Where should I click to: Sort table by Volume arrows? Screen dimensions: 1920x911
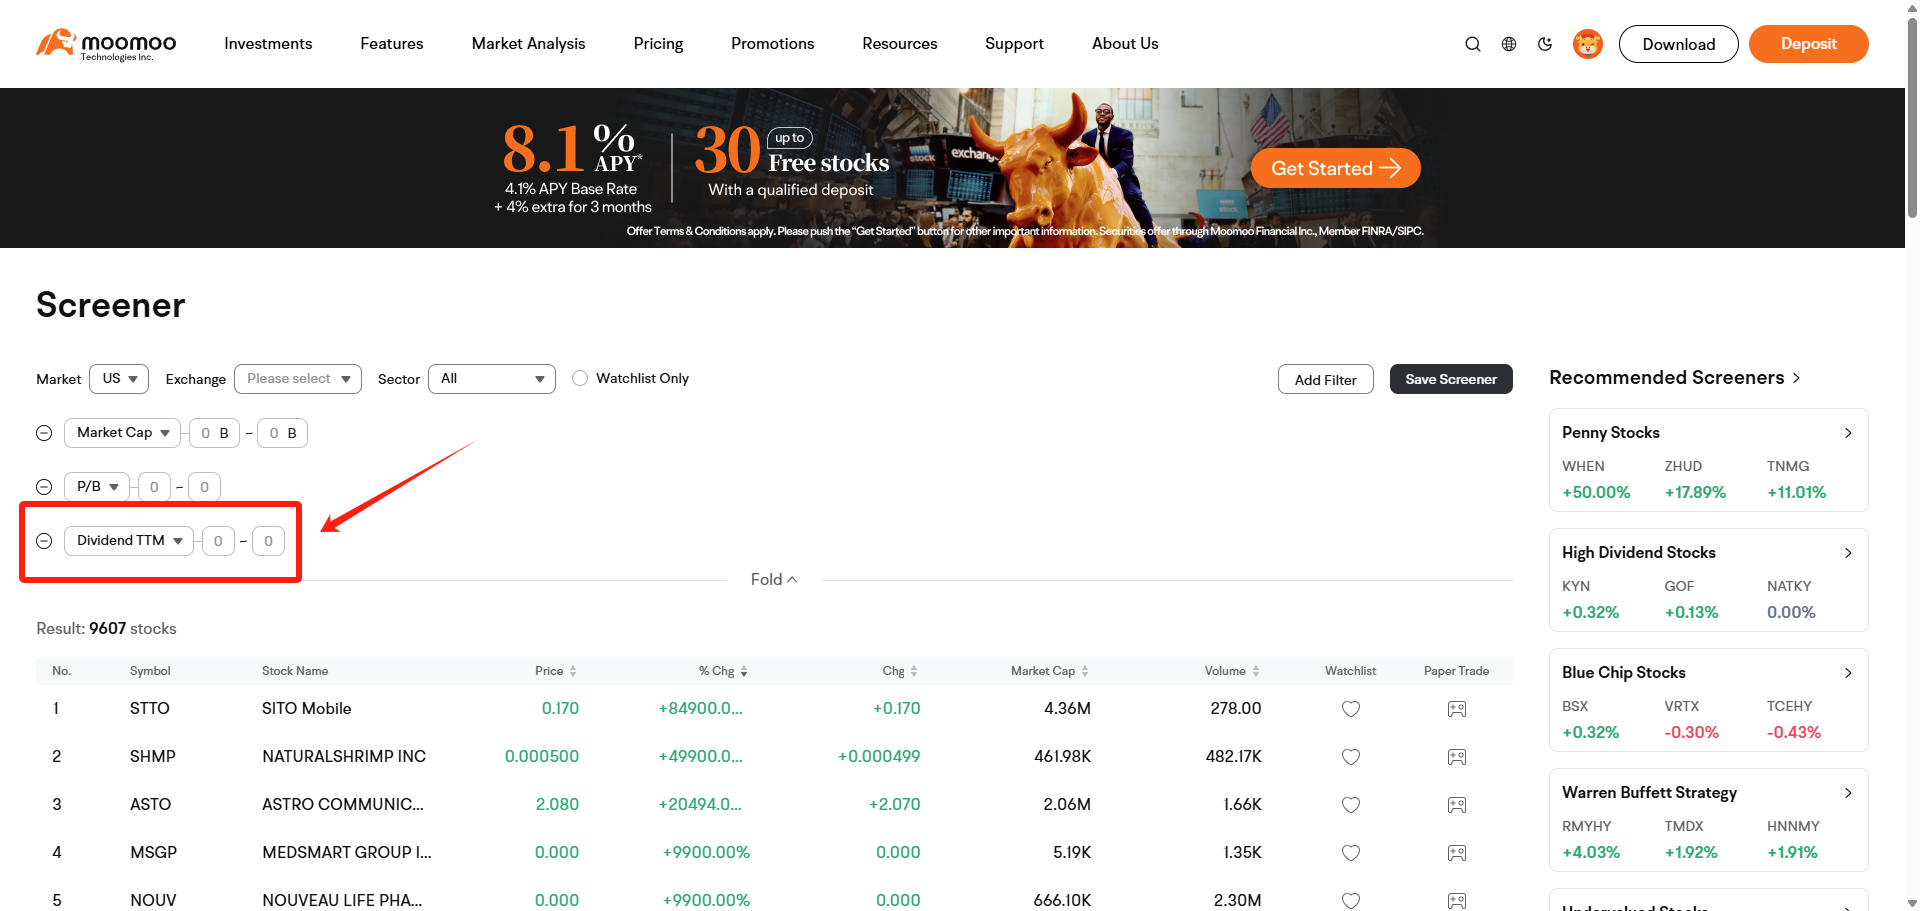tap(1256, 671)
